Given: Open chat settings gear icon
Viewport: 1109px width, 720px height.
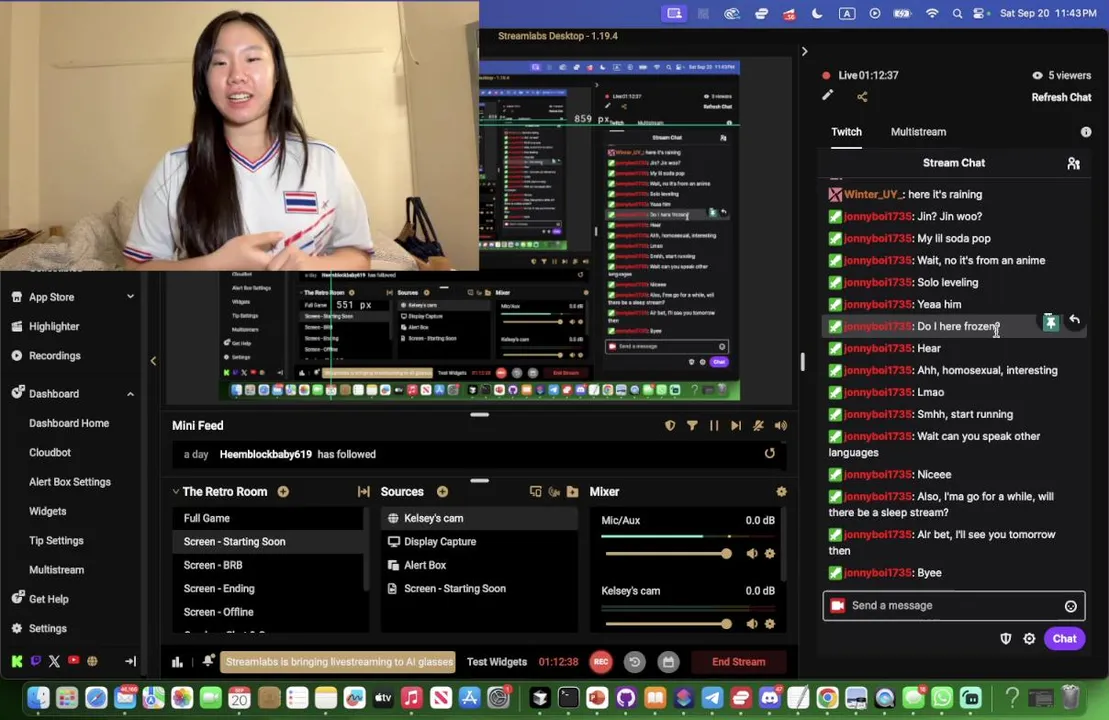Looking at the screenshot, I should pyautogui.click(x=1029, y=639).
